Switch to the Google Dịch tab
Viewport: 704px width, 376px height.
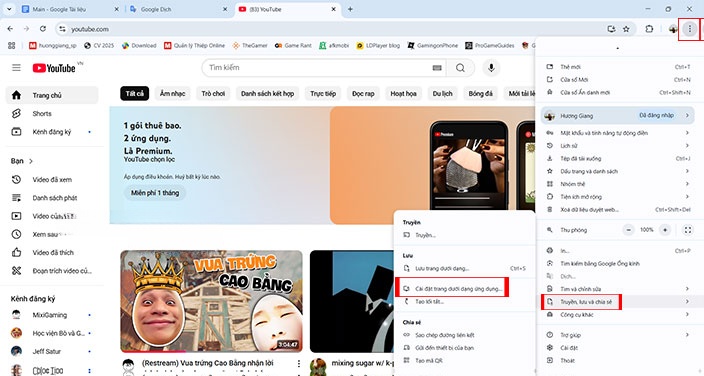tap(179, 9)
